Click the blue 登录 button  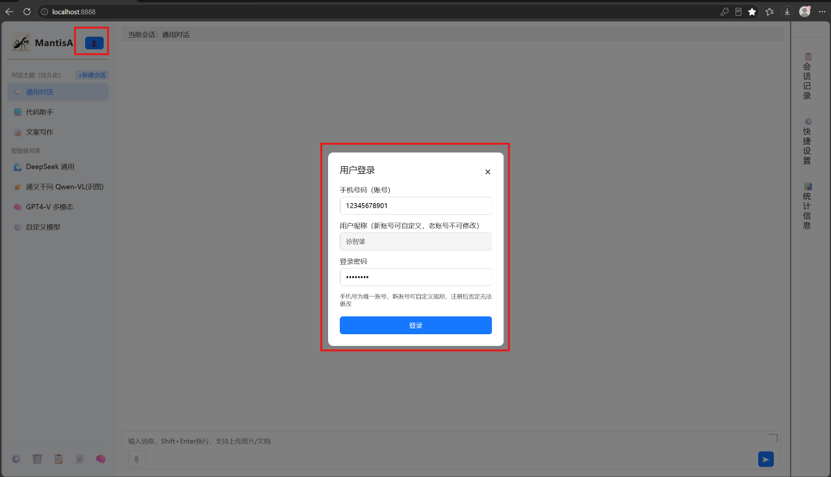tap(416, 325)
